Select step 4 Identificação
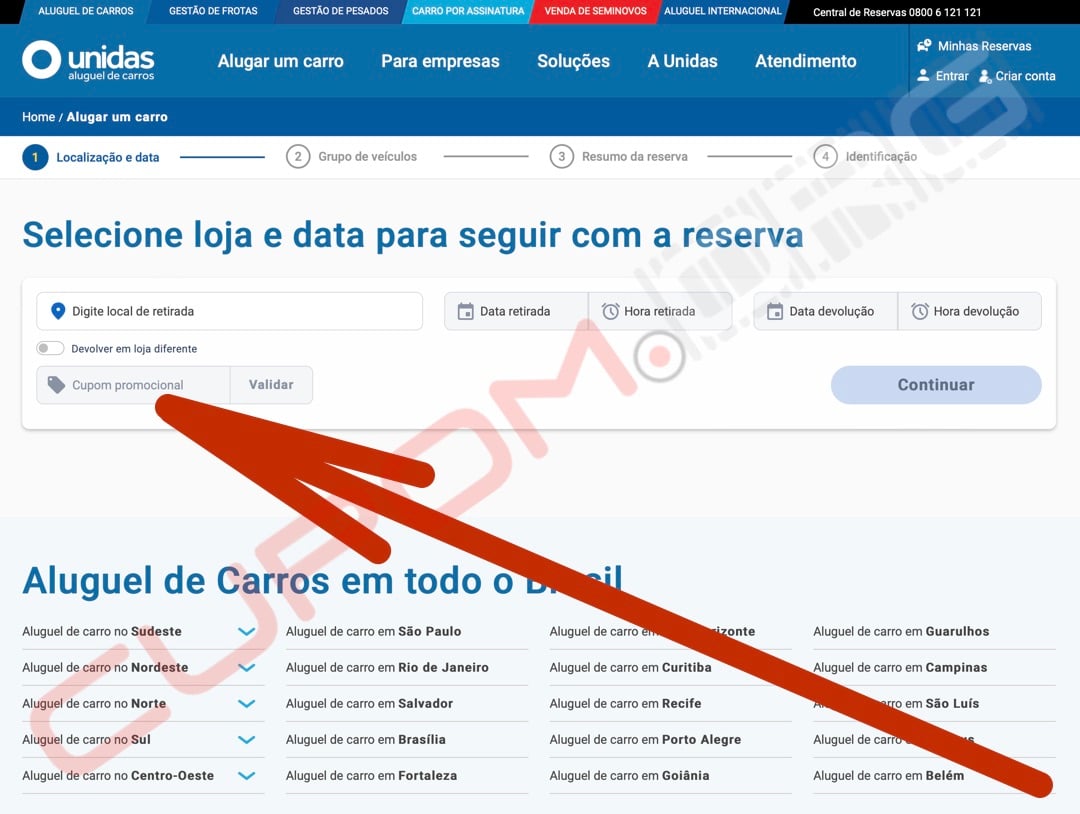The height and width of the screenshot is (814, 1080). pyautogui.click(x=865, y=156)
